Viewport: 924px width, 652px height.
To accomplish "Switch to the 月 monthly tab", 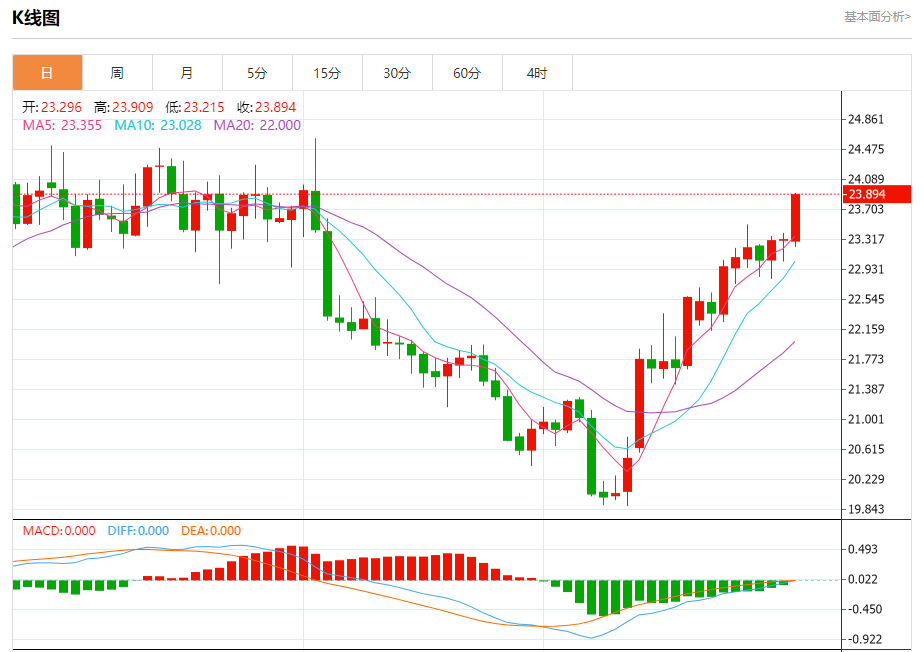I will point(187,73).
